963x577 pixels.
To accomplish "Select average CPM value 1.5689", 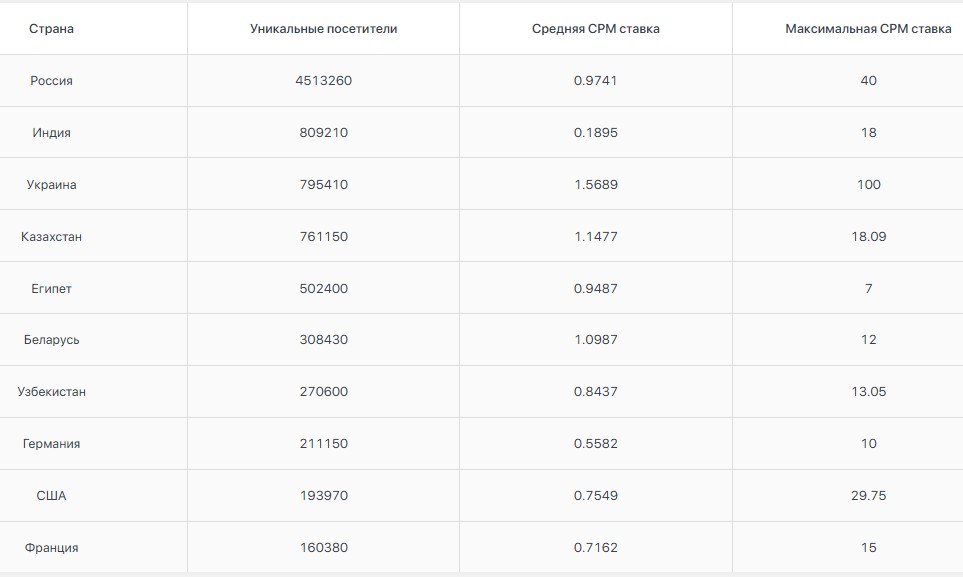I will tap(595, 185).
